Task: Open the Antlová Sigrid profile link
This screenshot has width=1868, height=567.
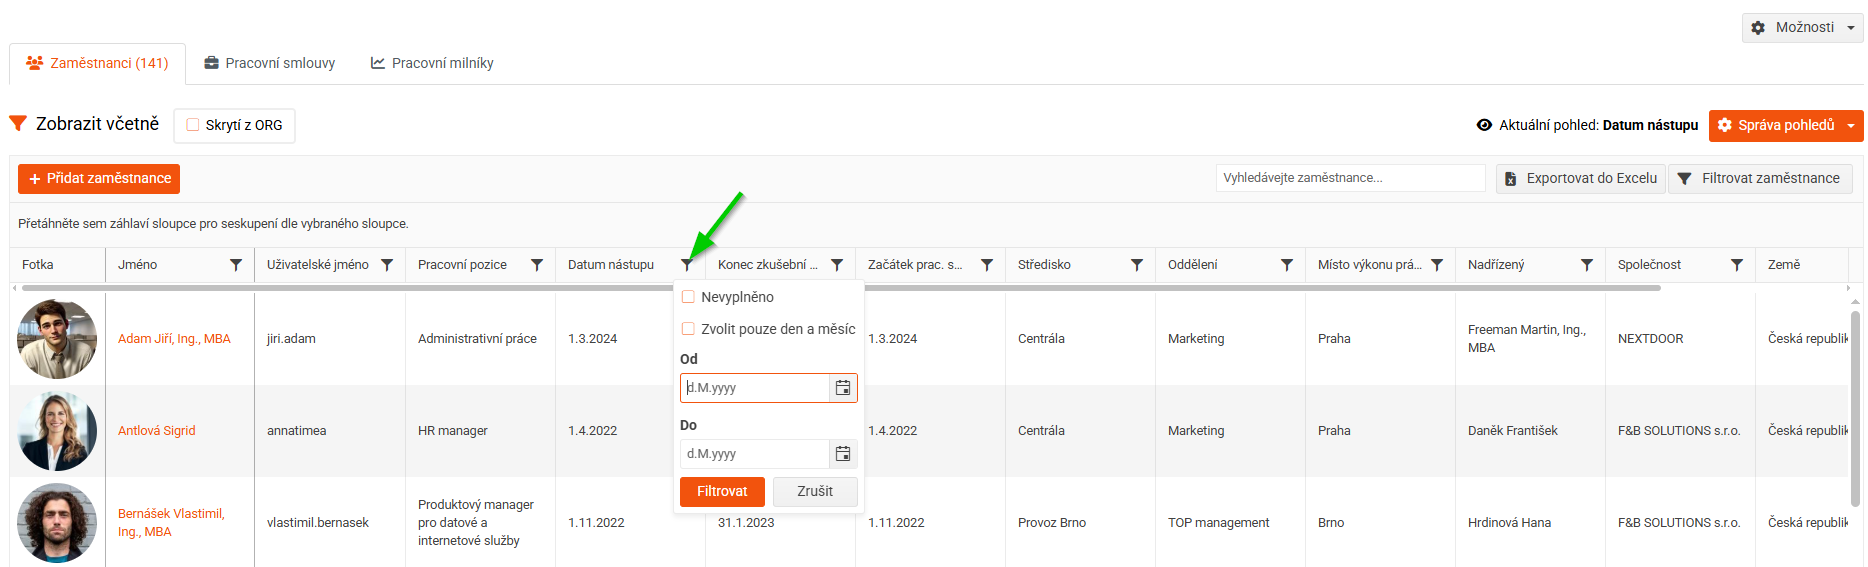Action: coord(157,431)
